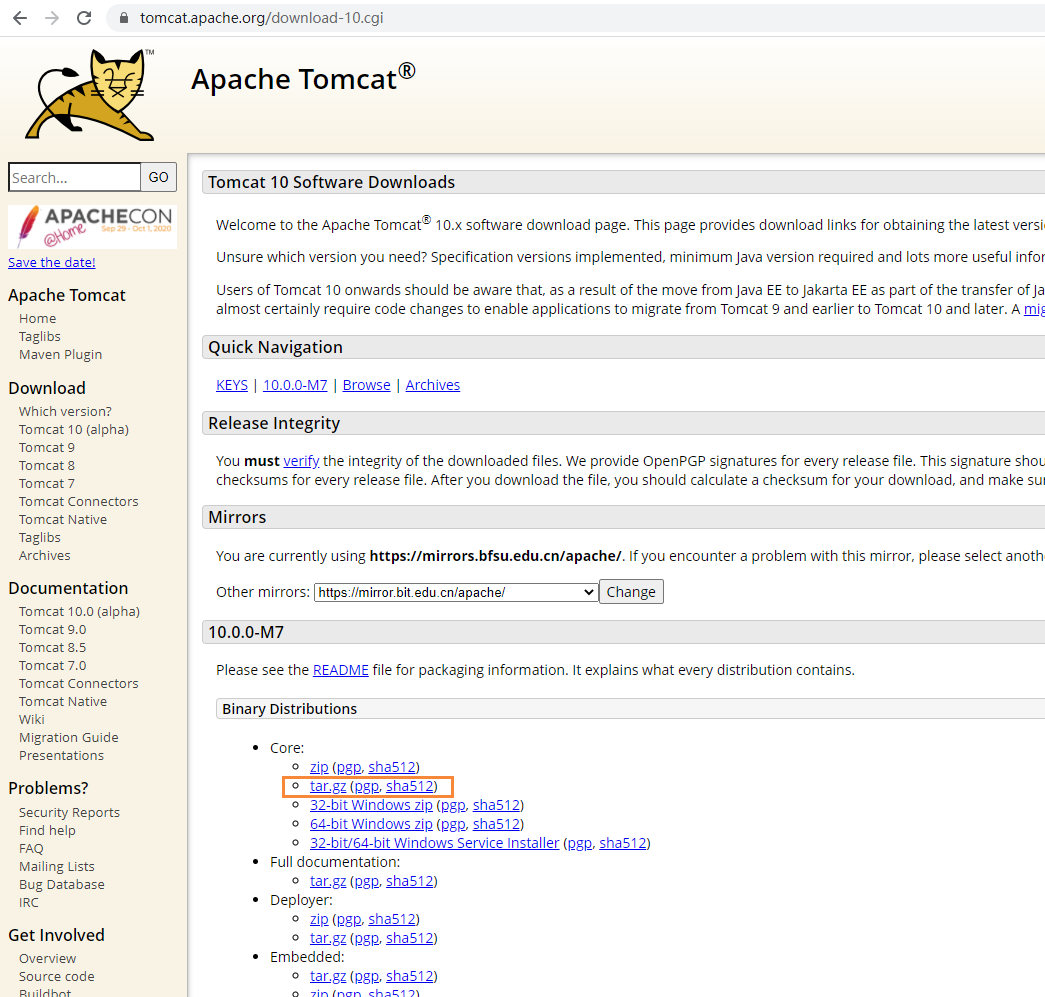This screenshot has height=997, width=1045.
Task: Open Presentations sidebar item
Action: pos(61,755)
